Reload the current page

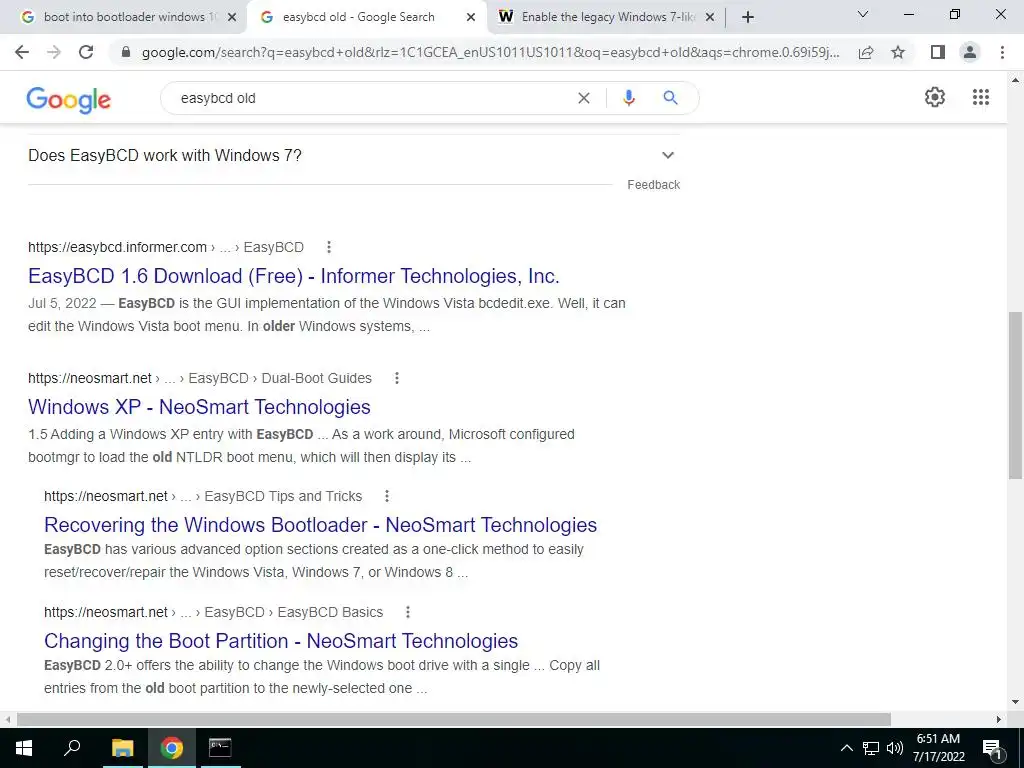[86, 52]
